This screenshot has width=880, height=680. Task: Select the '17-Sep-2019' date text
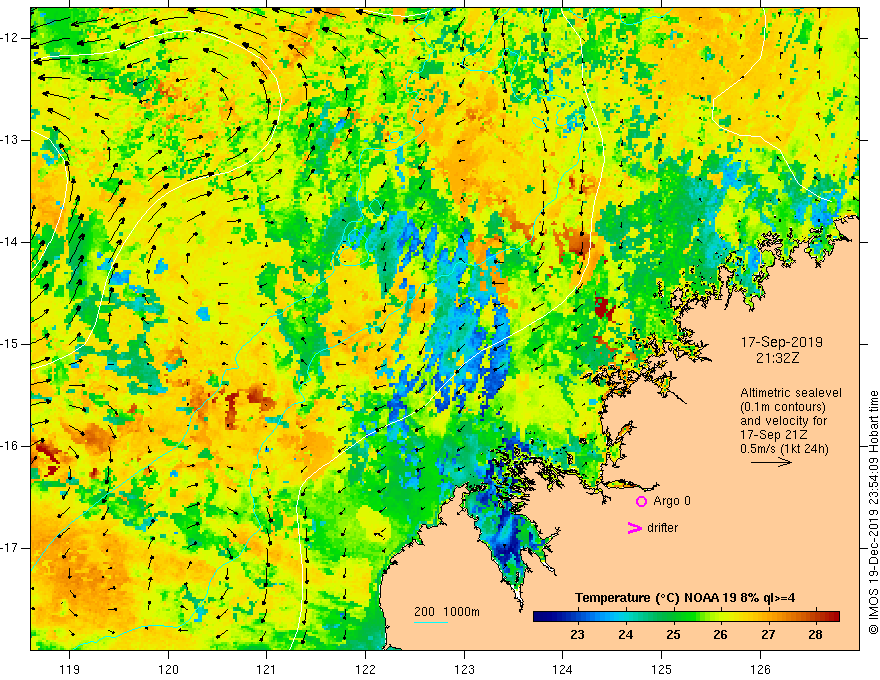tap(781, 342)
